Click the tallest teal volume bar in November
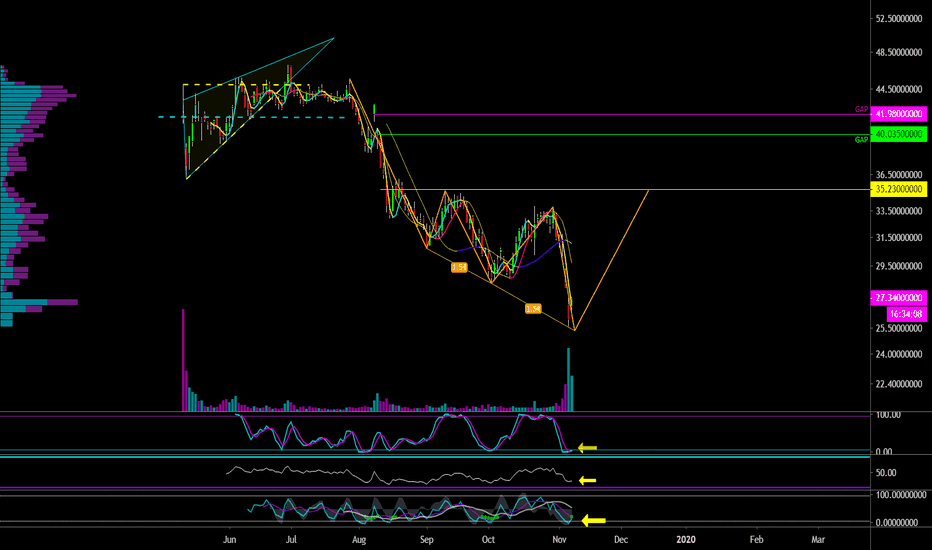The image size is (932, 550). (x=569, y=379)
